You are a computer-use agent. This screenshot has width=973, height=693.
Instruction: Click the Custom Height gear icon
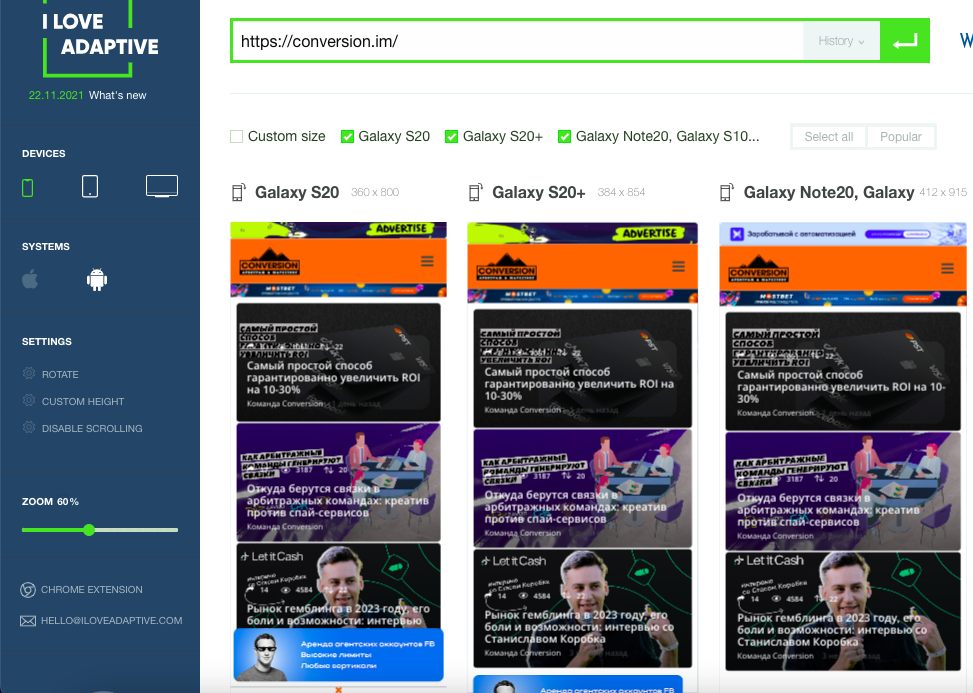29,401
